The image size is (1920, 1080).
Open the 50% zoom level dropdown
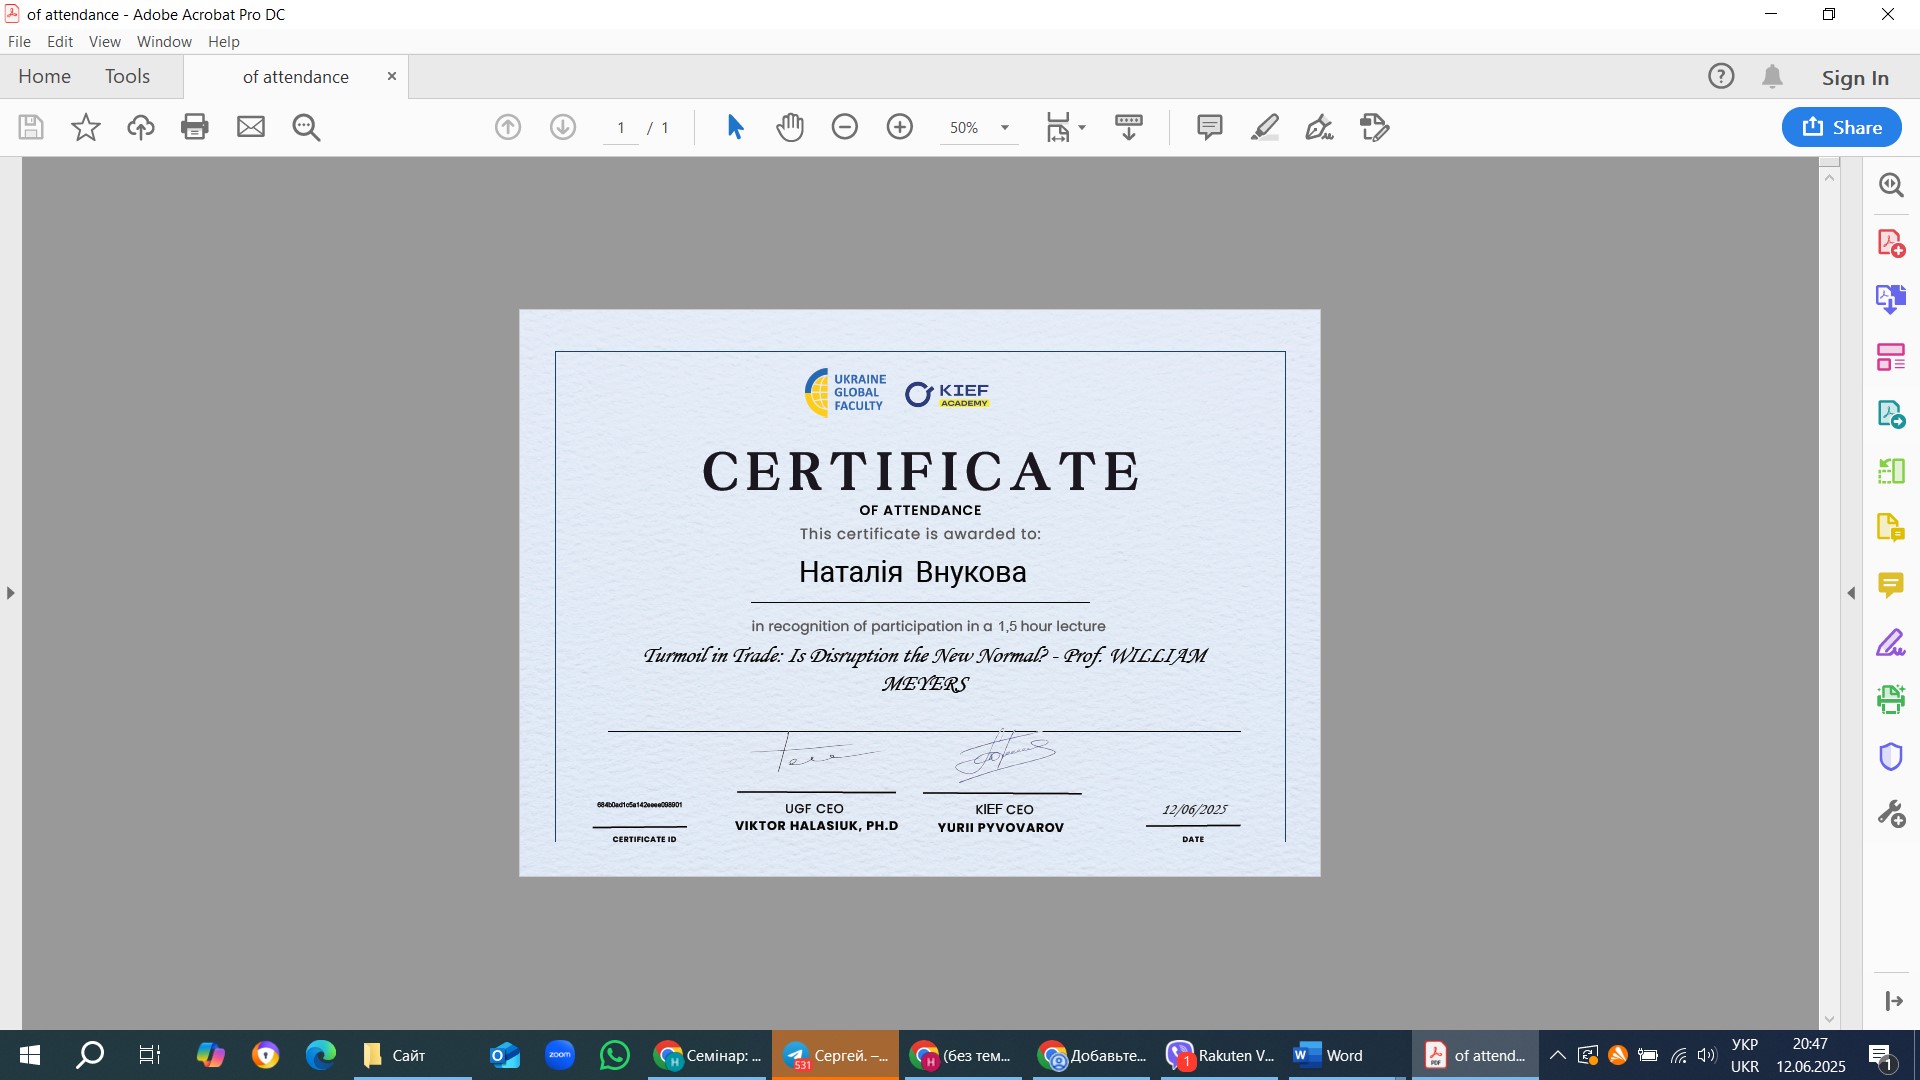click(1005, 128)
